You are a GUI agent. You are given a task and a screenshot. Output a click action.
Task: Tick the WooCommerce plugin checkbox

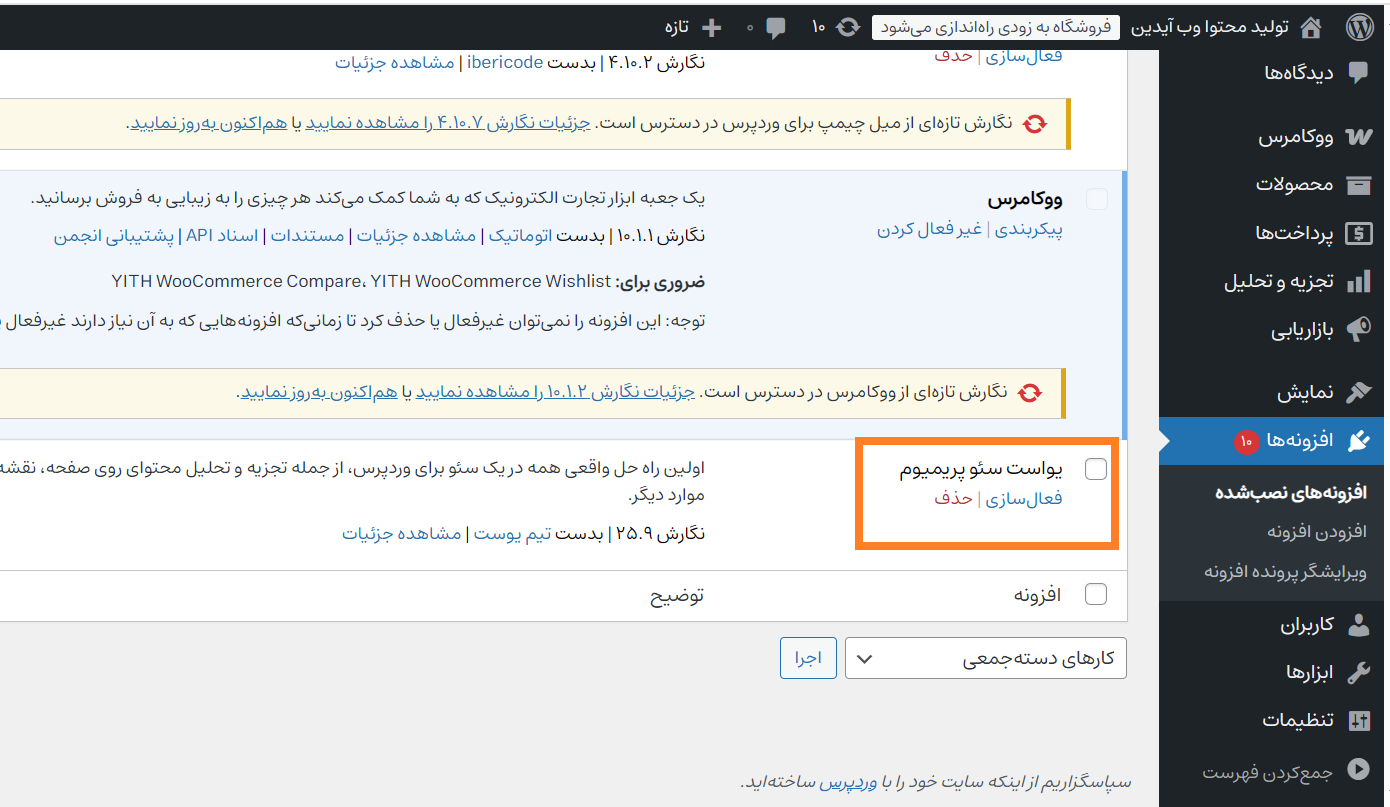(x=1096, y=199)
